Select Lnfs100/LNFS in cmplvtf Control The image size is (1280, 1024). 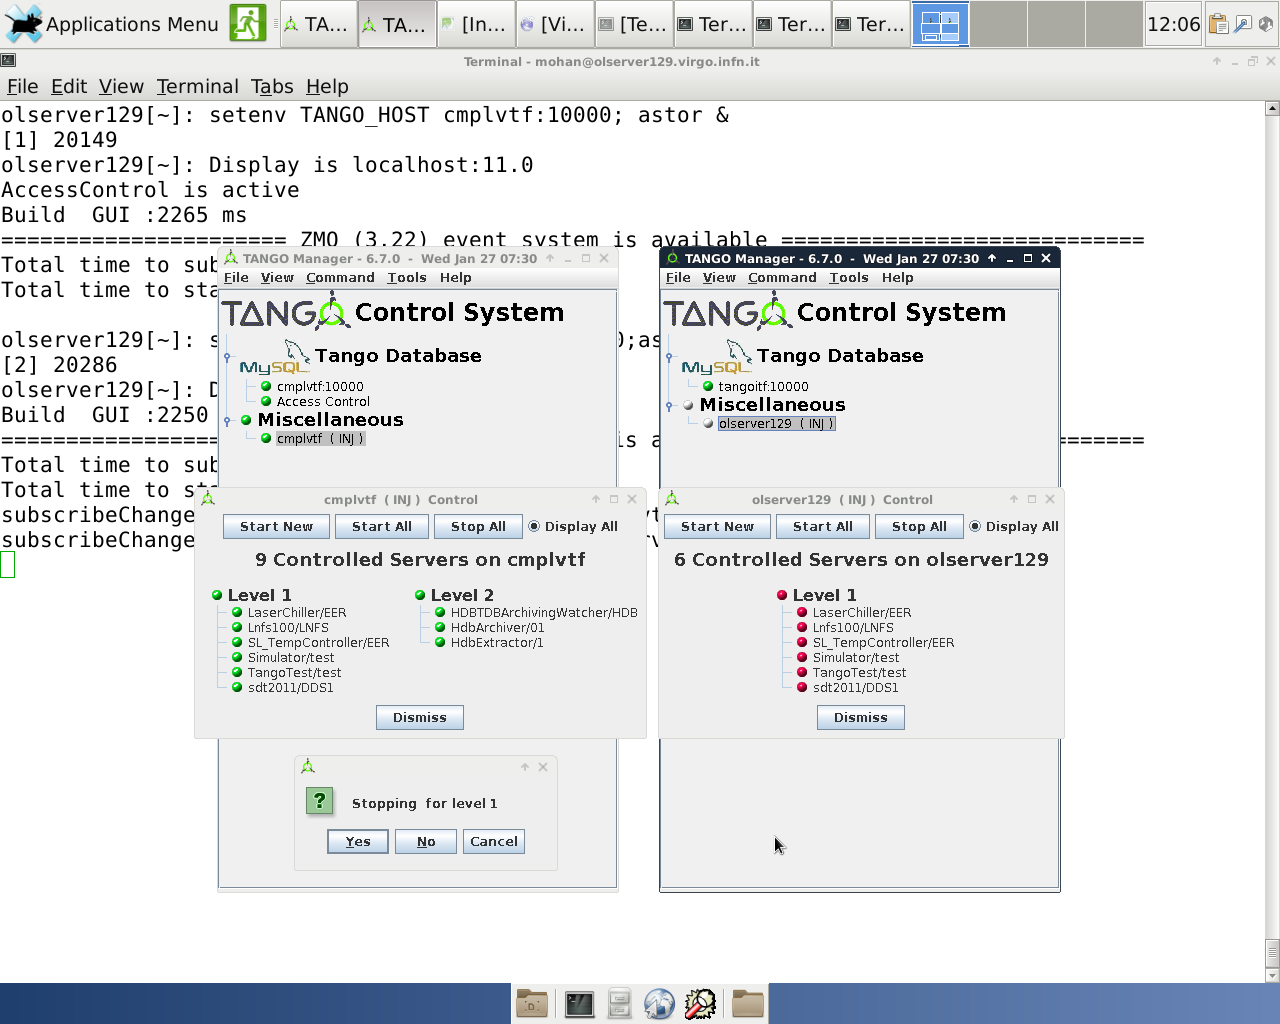[x=288, y=627]
